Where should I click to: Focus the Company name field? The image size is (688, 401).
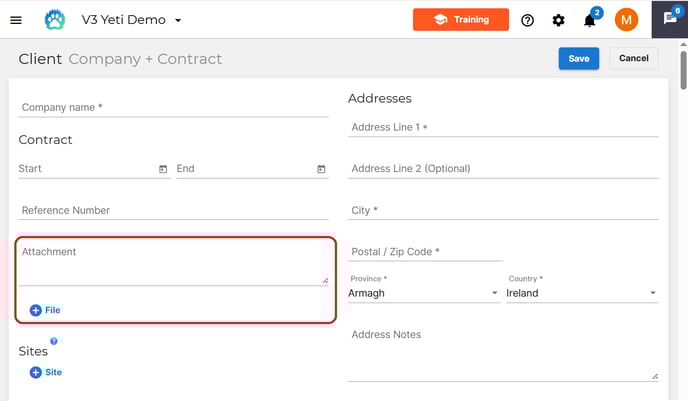(173, 108)
